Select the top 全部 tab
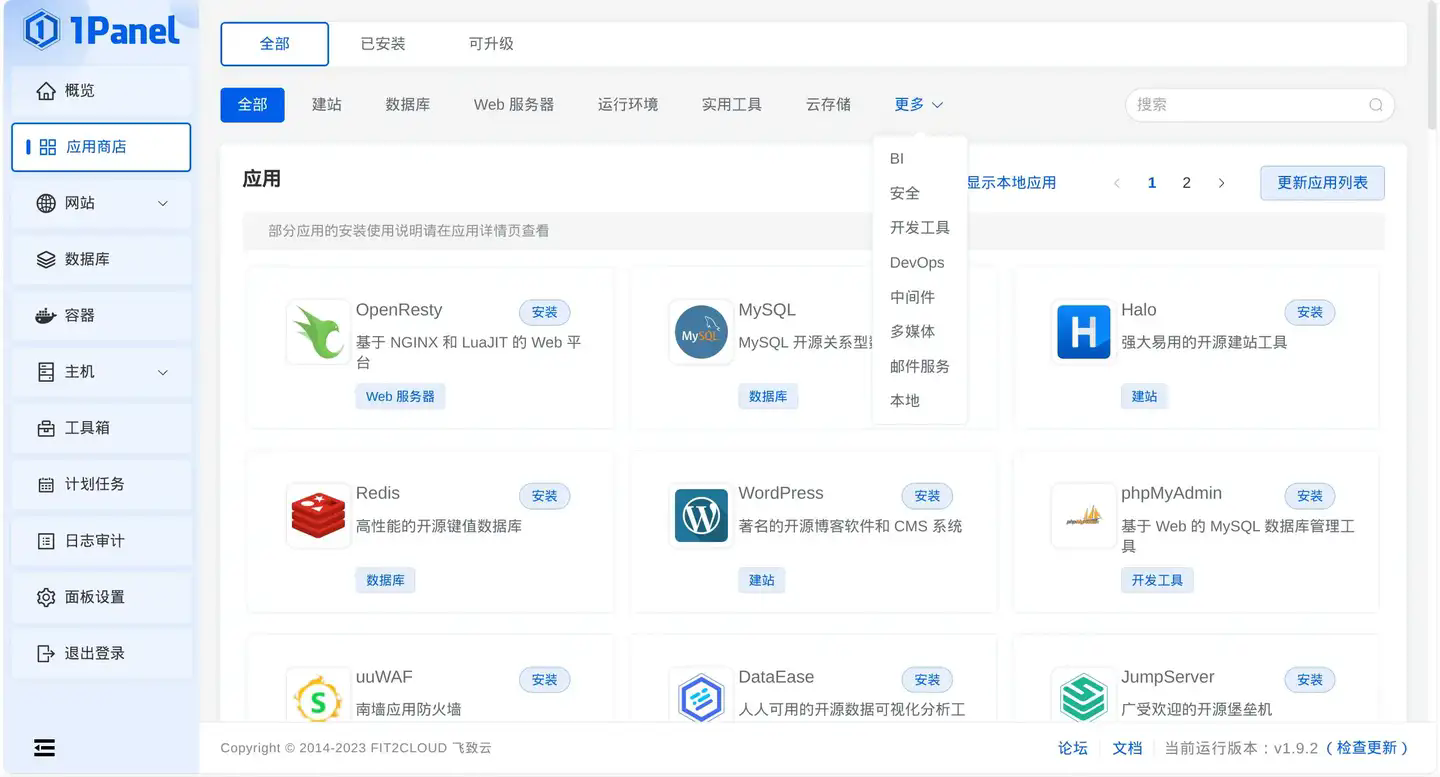This screenshot has height=777, width=1440. coord(275,44)
